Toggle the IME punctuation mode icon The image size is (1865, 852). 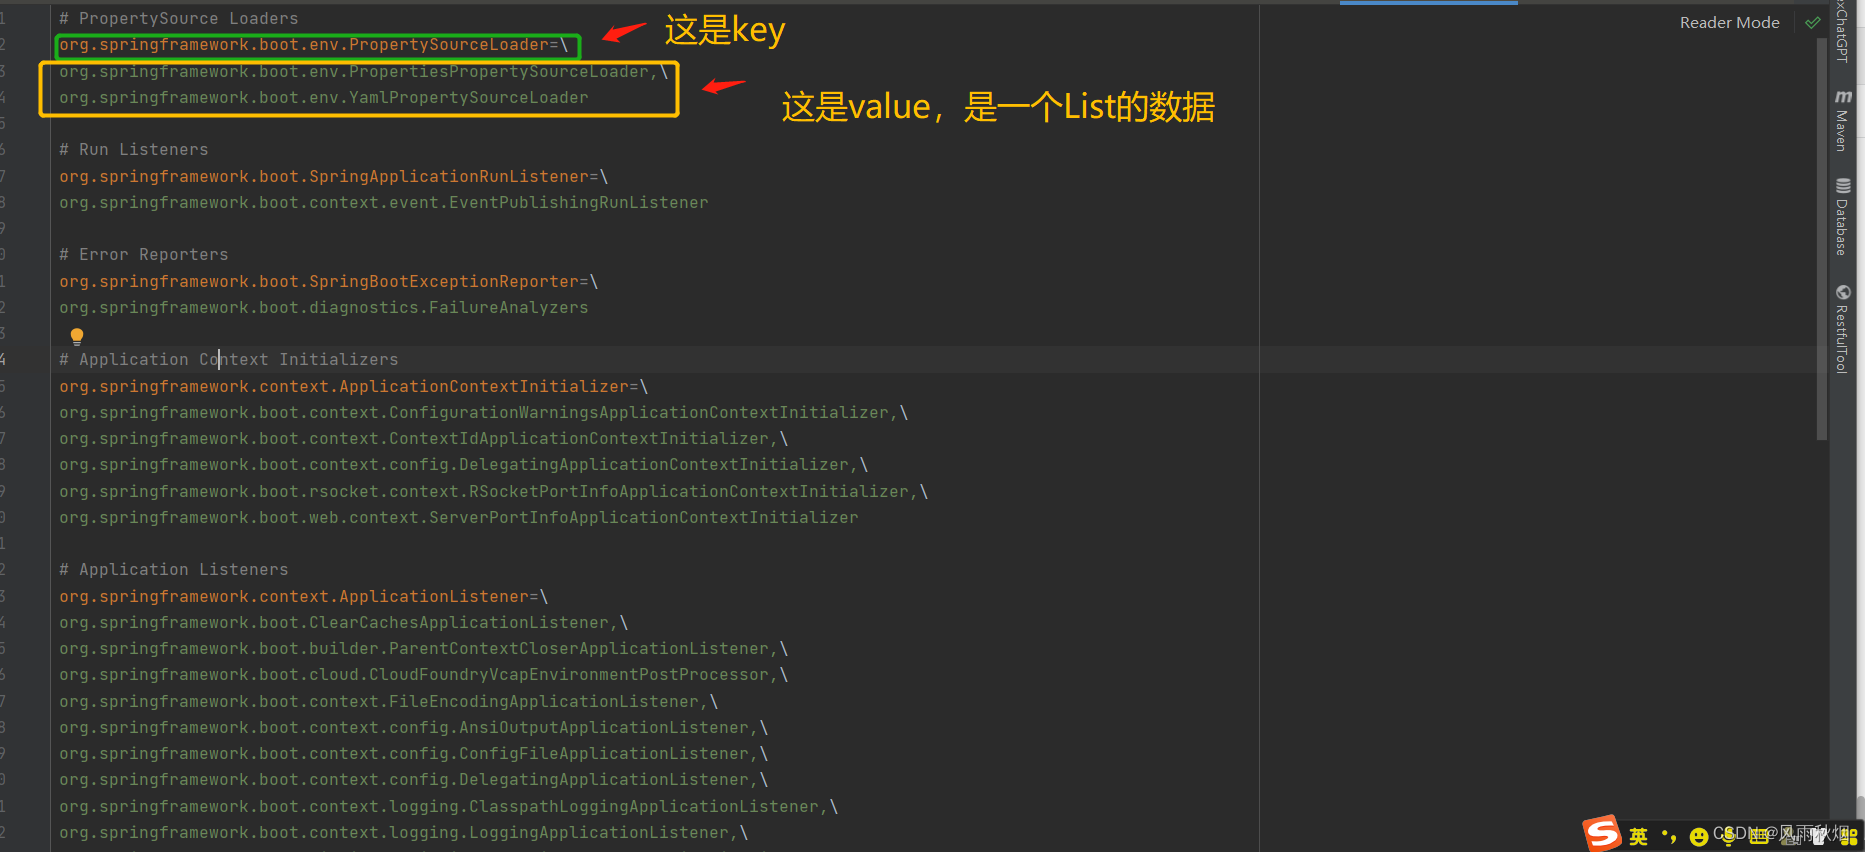tap(1669, 835)
